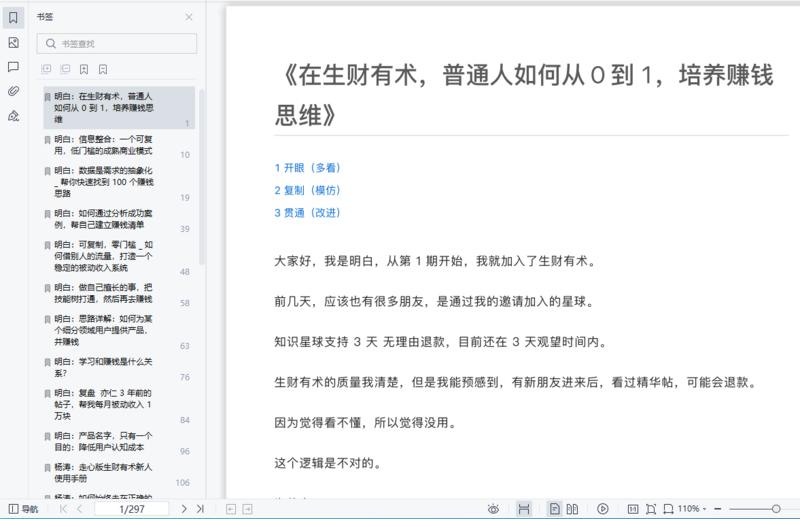
Task: Open the Attachments paperclip sidebar icon
Action: [x=13, y=91]
